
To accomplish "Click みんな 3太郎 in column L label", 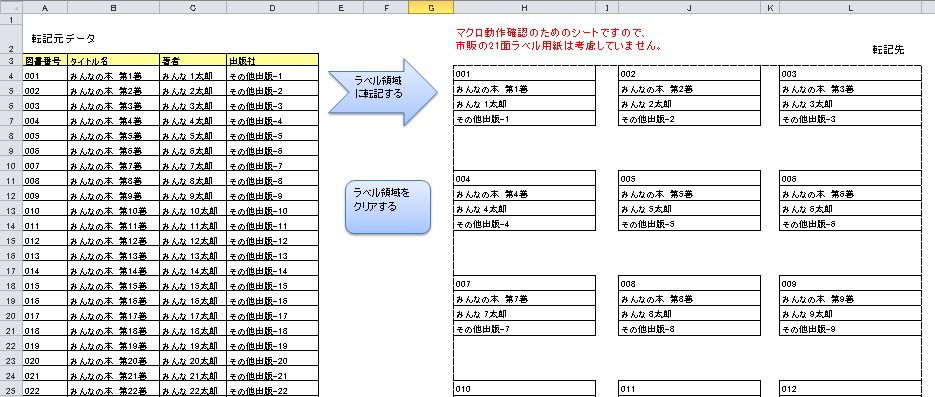I will 850,104.
